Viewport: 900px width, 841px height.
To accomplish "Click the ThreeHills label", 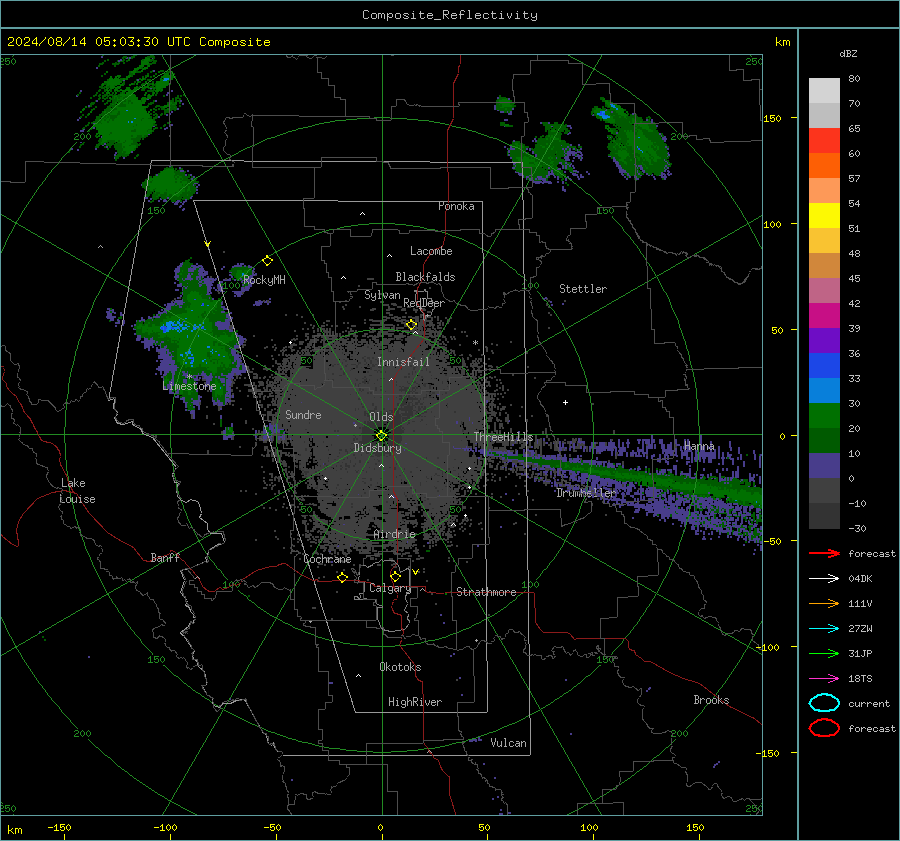I will [503, 437].
